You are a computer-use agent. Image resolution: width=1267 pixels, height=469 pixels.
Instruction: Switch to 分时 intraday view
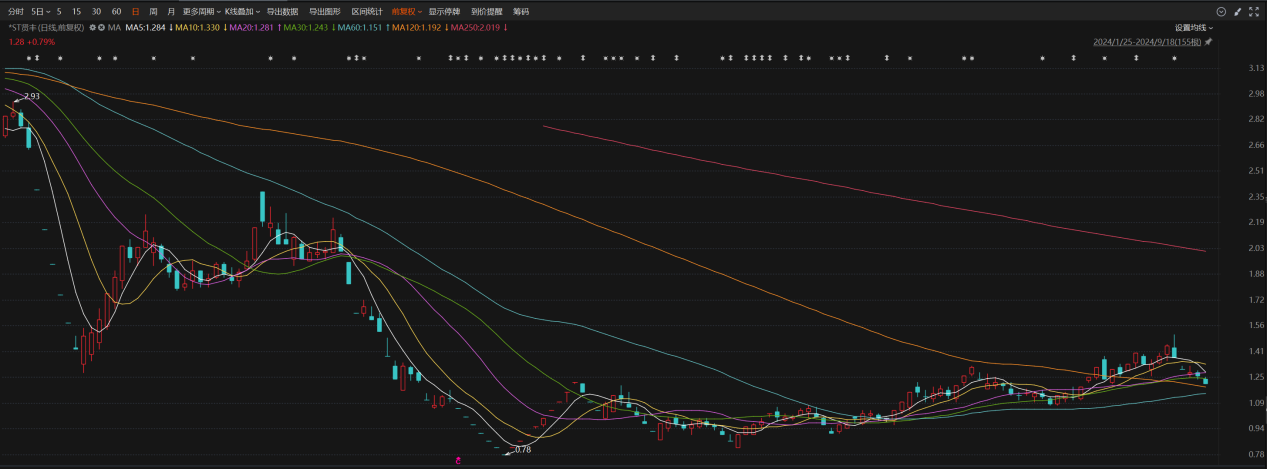16,12
